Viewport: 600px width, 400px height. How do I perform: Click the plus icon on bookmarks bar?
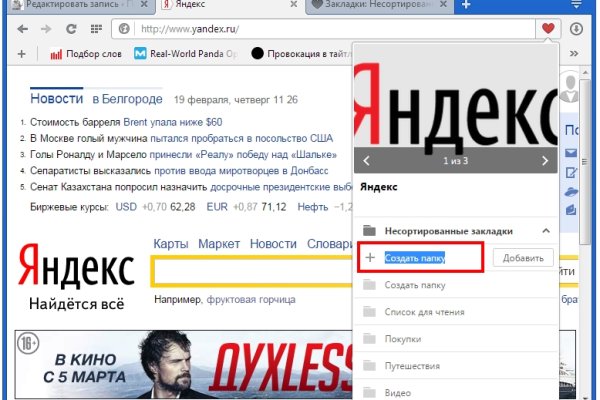click(x=21, y=53)
